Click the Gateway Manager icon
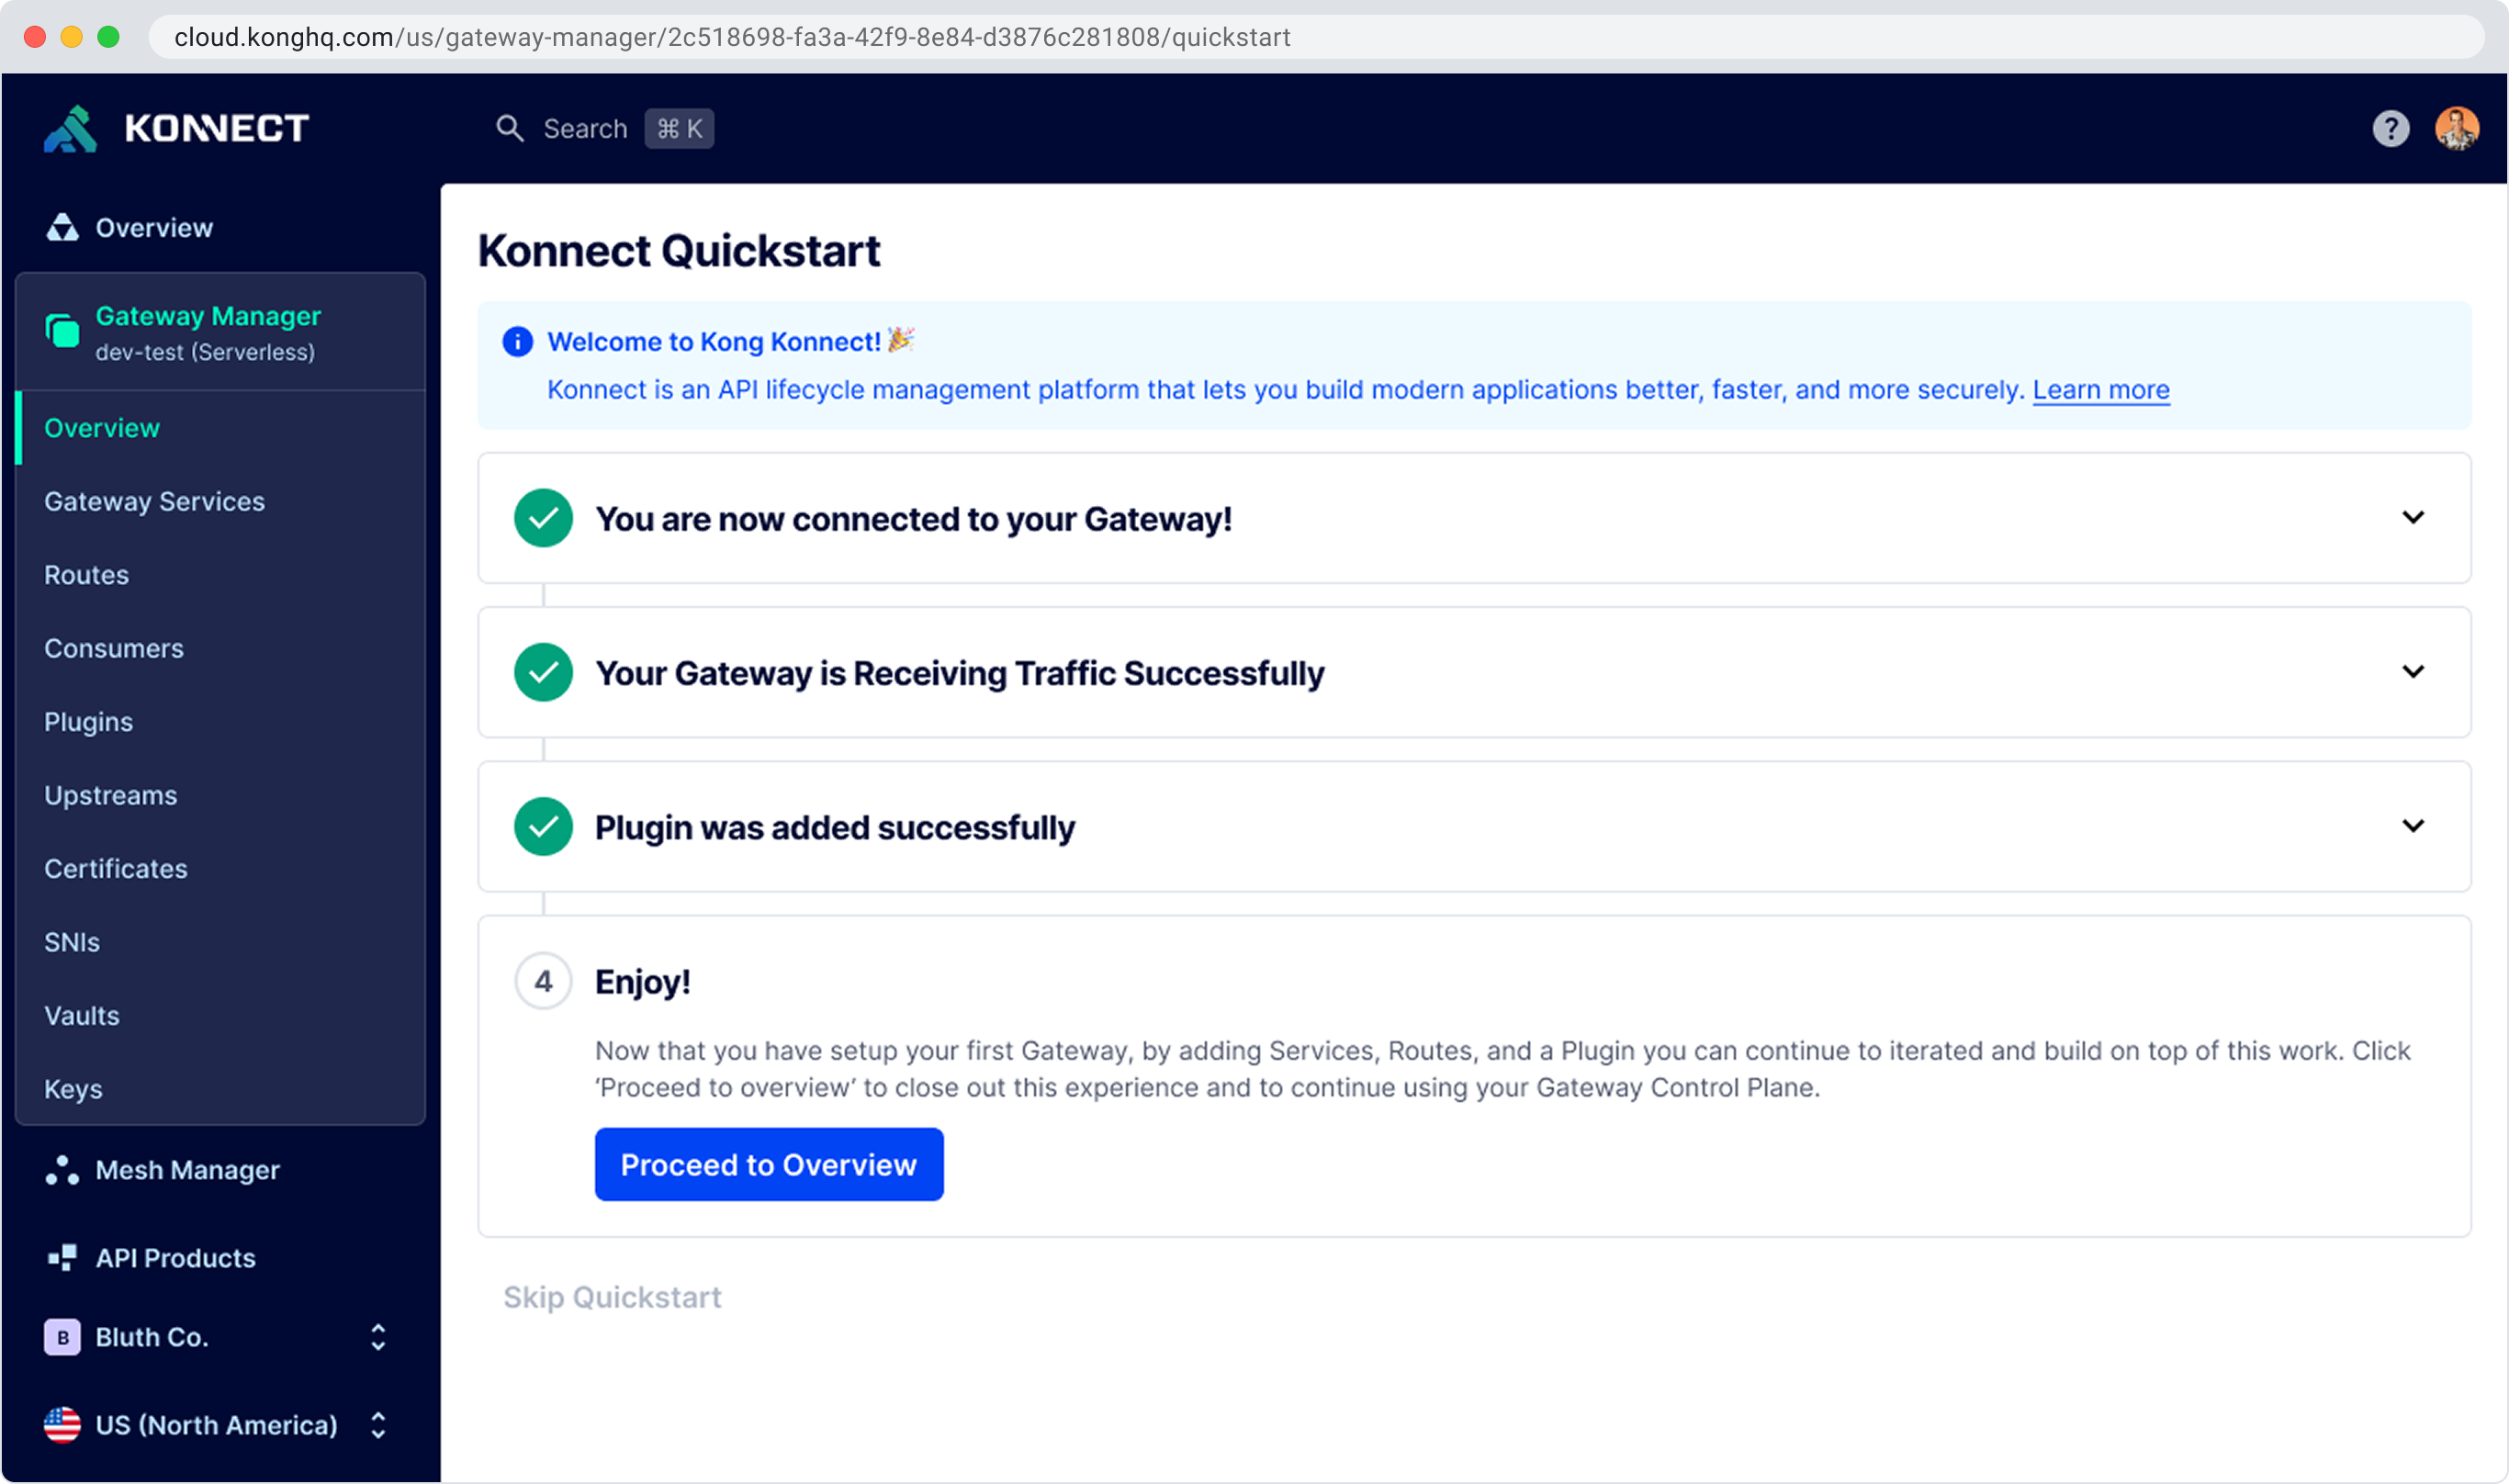 (62, 331)
